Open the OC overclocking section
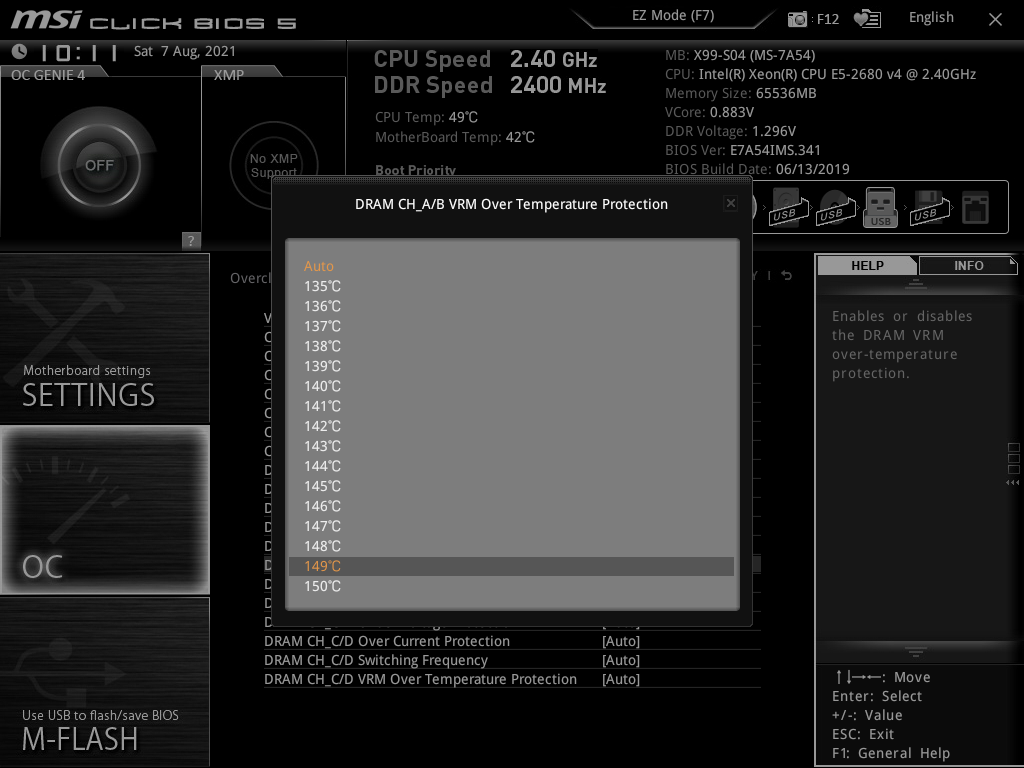 coord(104,510)
